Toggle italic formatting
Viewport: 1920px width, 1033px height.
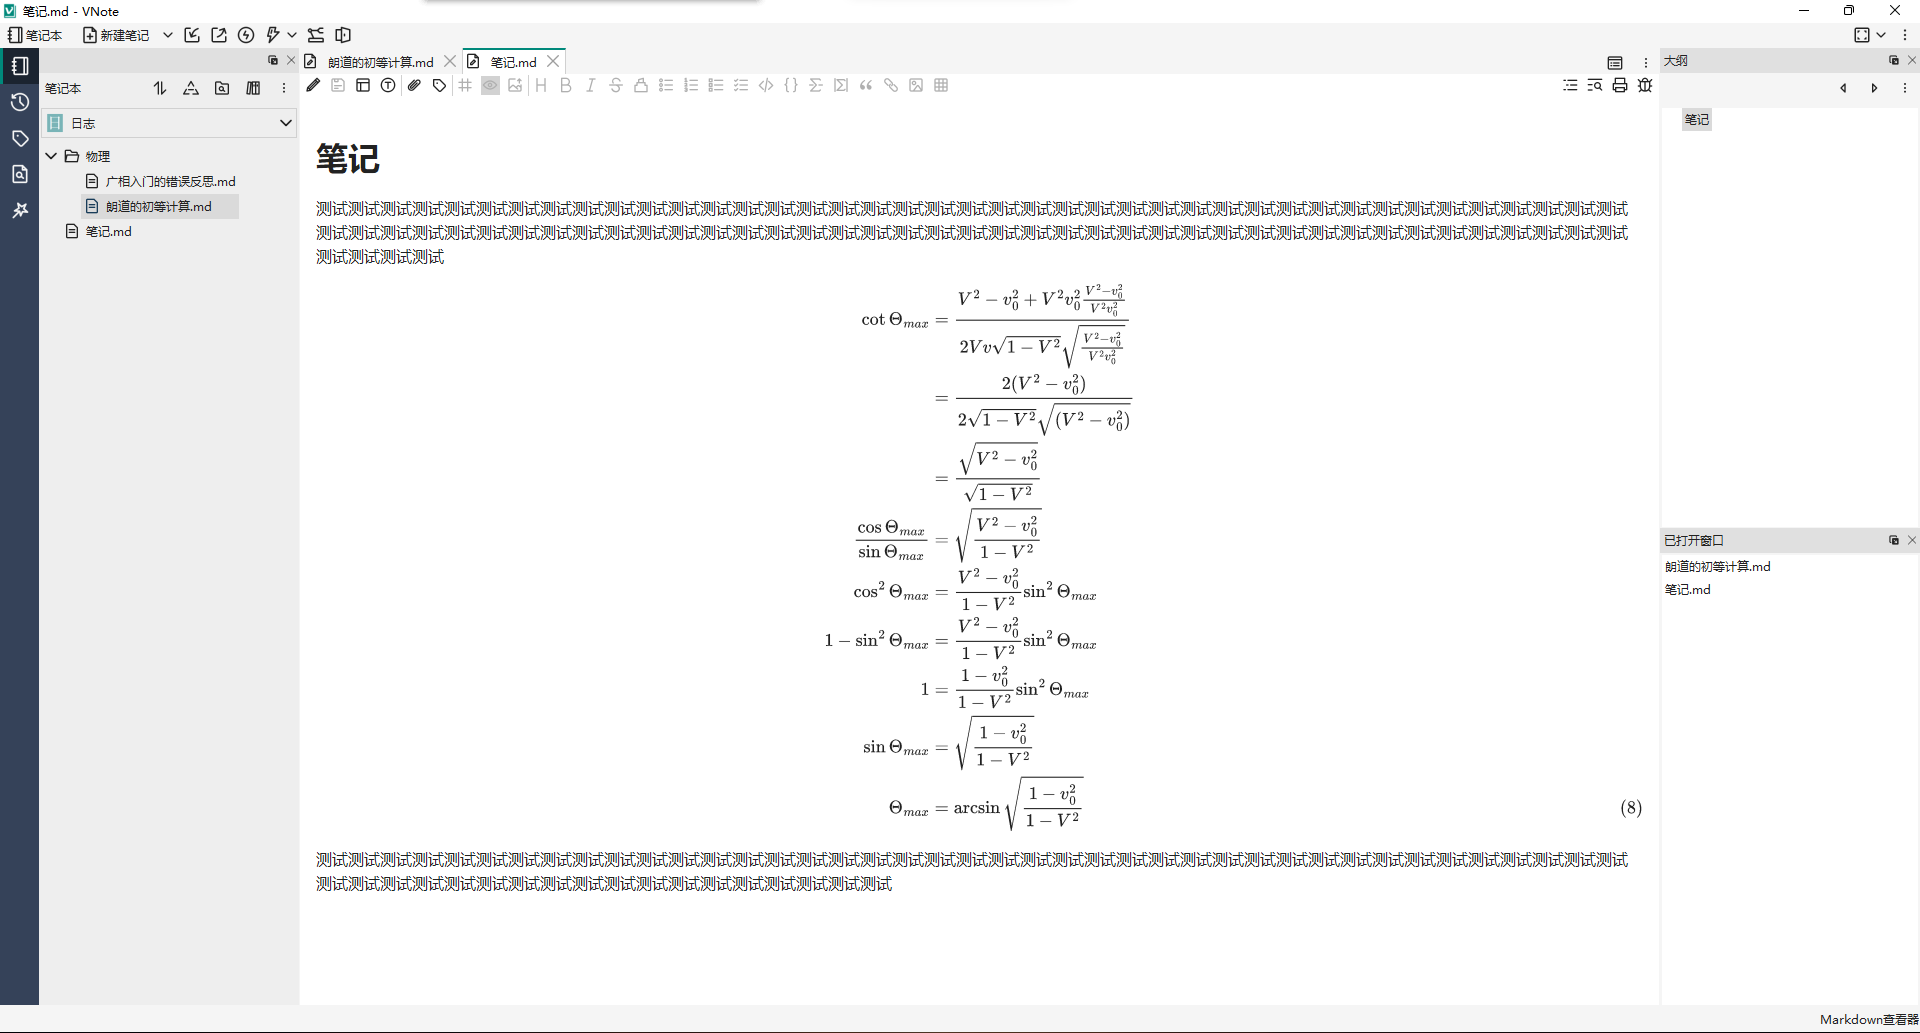point(591,86)
